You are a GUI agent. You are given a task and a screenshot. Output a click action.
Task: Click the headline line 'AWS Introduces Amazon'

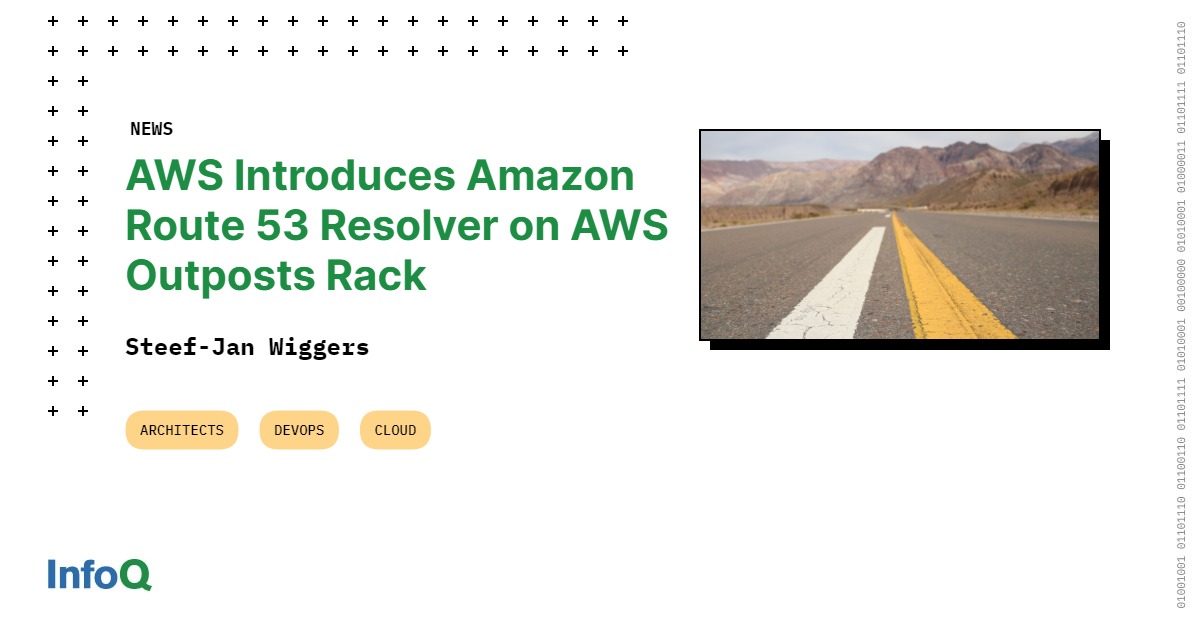(380, 176)
